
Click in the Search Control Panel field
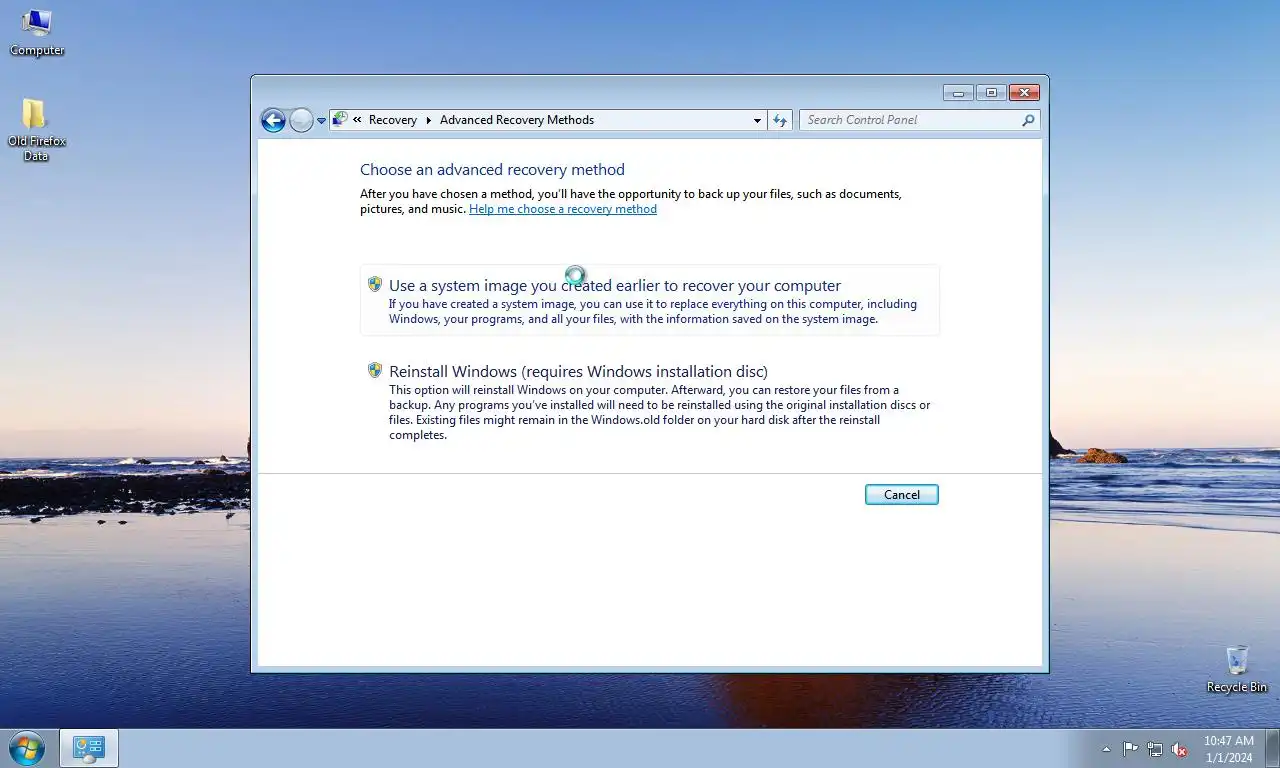click(910, 120)
